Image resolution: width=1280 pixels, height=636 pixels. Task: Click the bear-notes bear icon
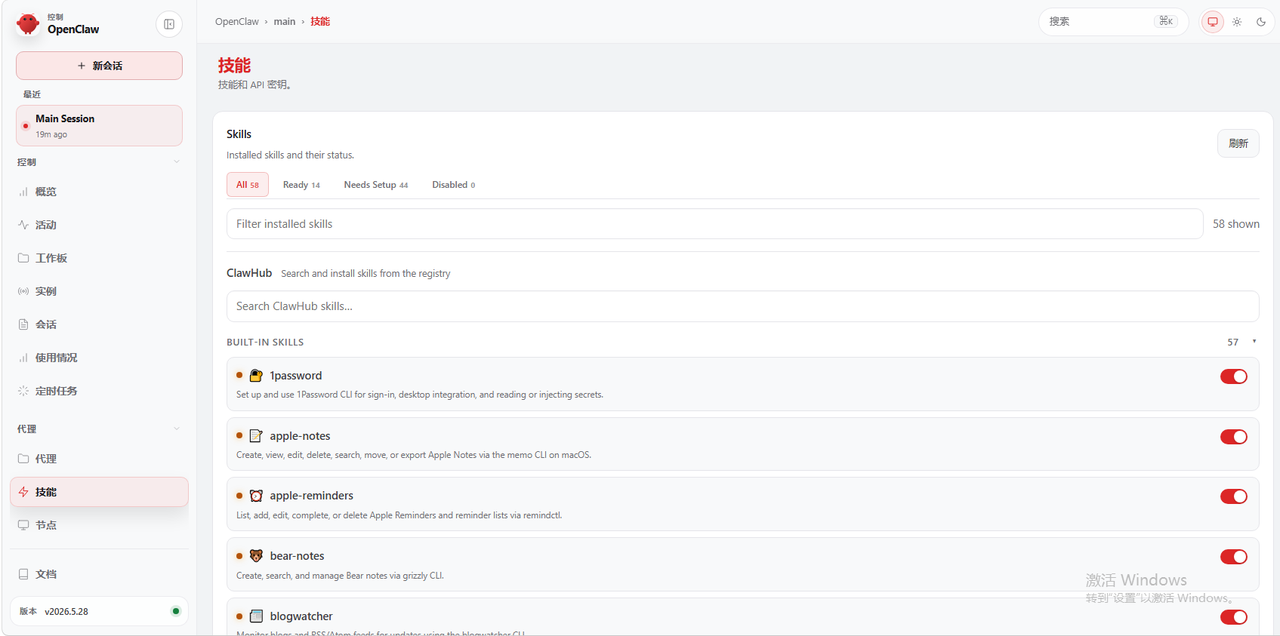tap(256, 556)
